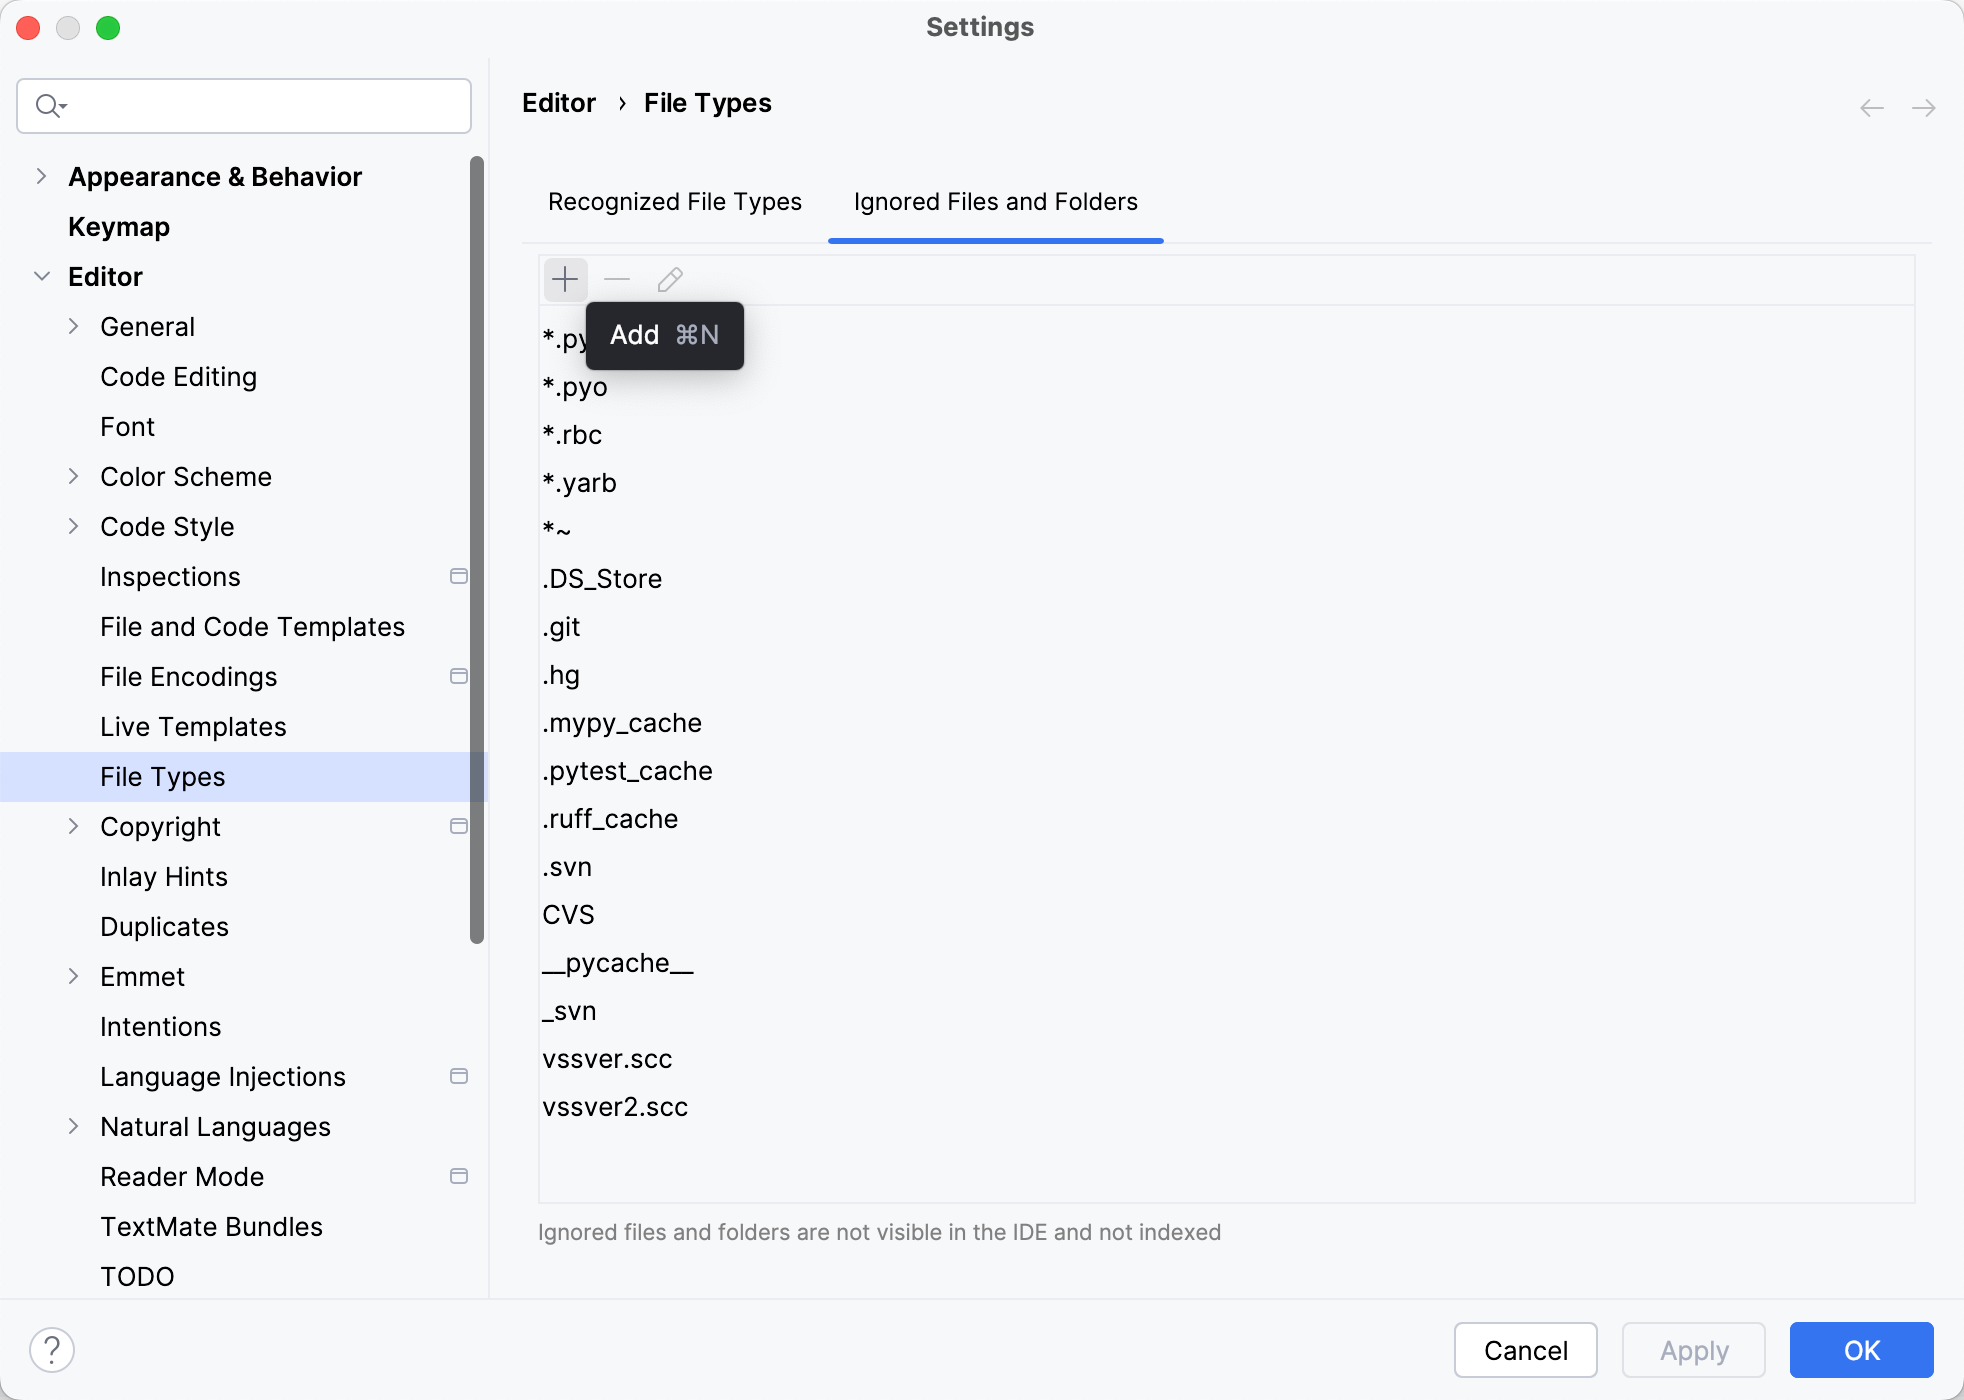This screenshot has width=1964, height=1400.
Task: Select Ignored Files and Folders tab
Action: (995, 202)
